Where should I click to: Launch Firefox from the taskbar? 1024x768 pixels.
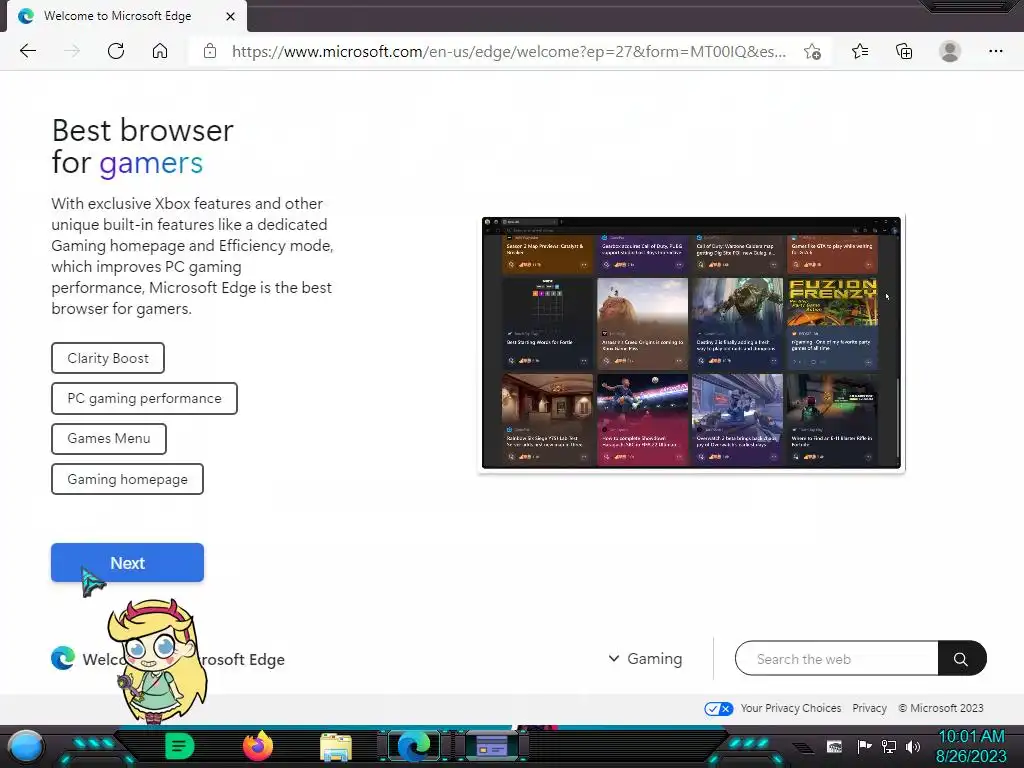pos(258,746)
